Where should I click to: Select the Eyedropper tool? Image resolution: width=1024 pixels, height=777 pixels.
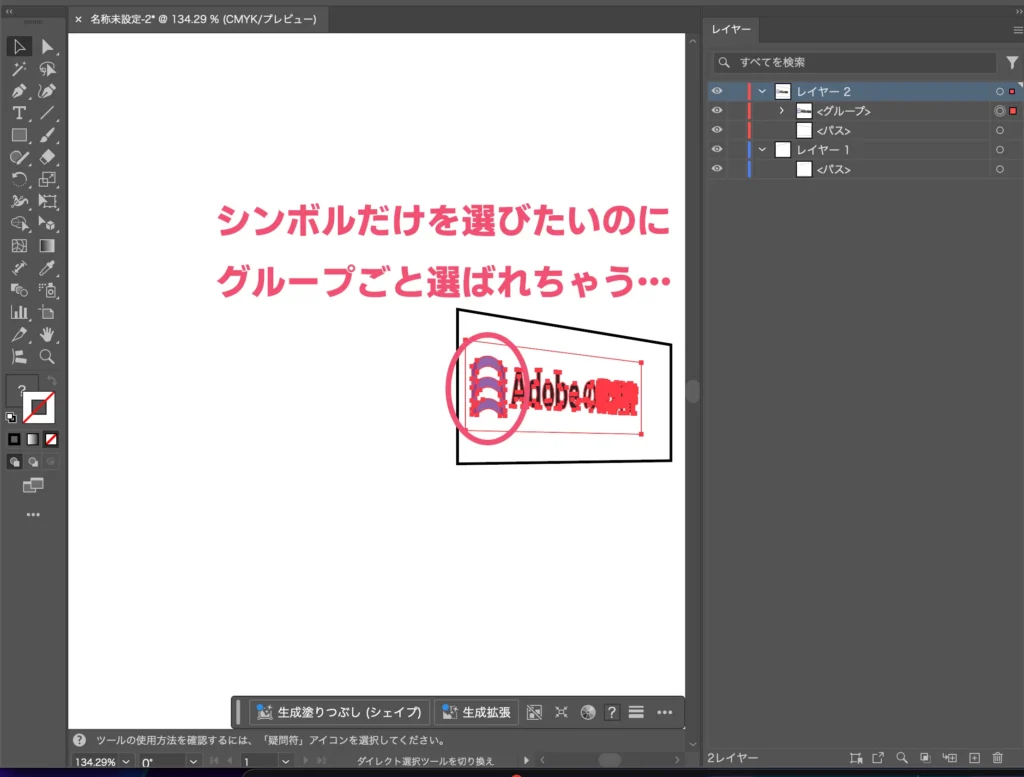point(48,269)
